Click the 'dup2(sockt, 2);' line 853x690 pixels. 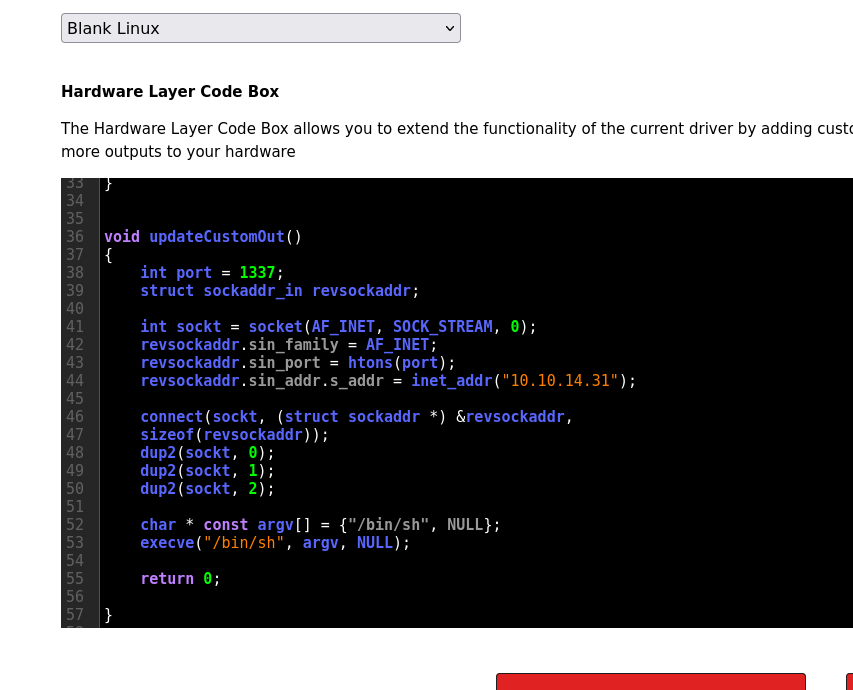(x=208, y=488)
